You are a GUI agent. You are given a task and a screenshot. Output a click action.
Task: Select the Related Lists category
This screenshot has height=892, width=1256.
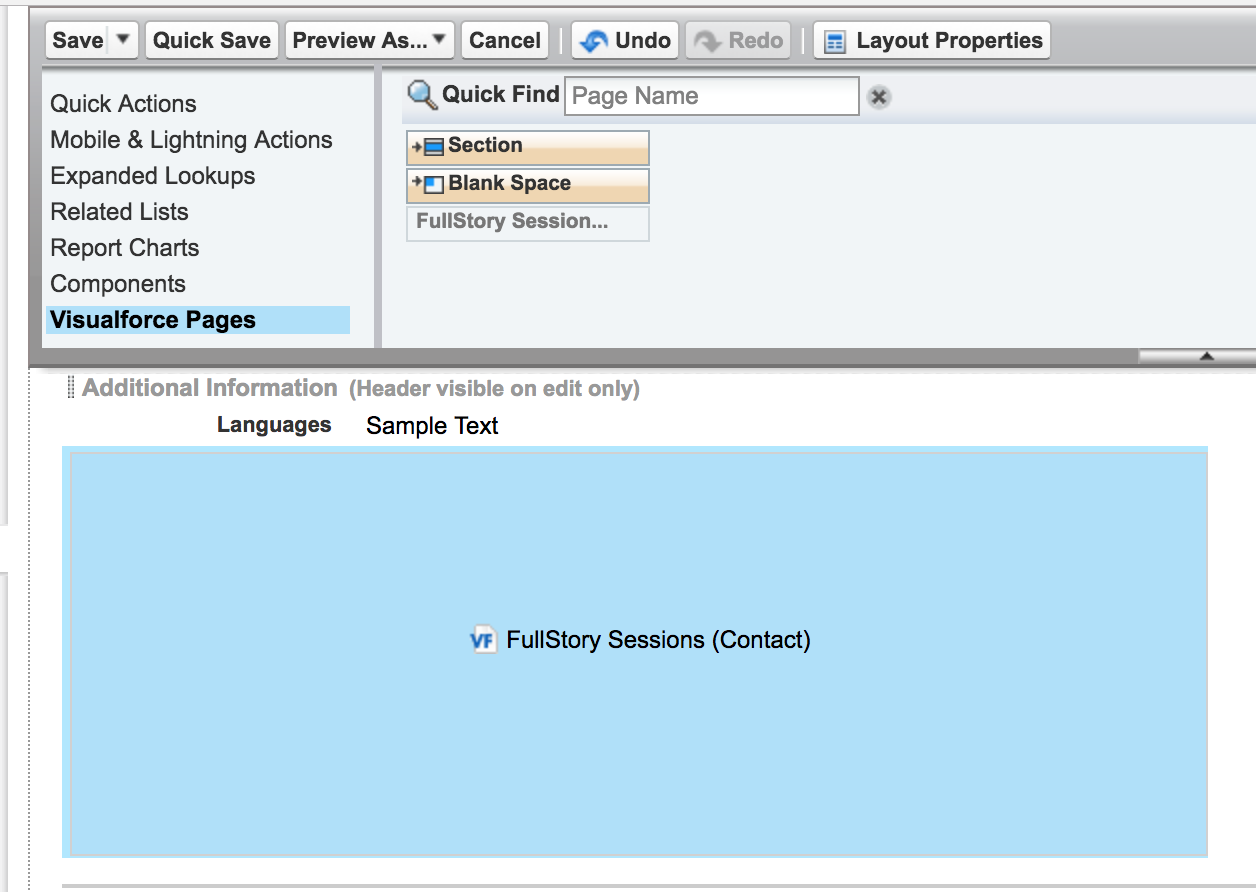click(x=119, y=212)
